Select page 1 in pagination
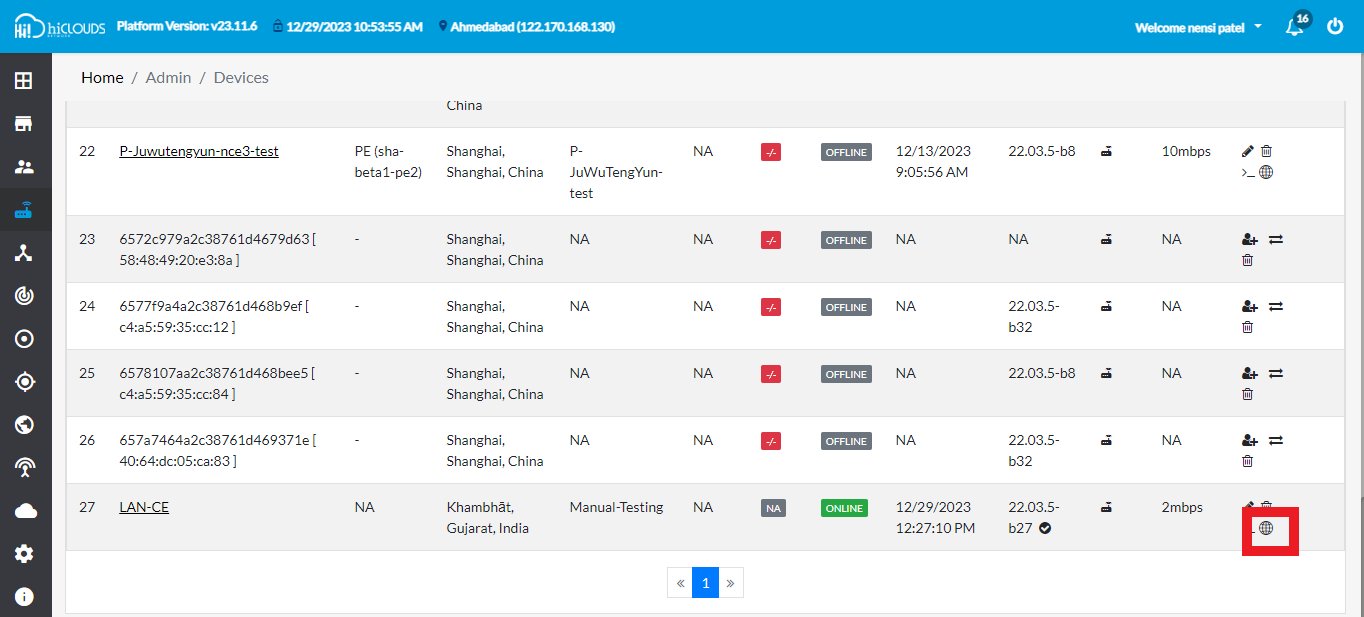Viewport: 1364px width, 617px height. pyautogui.click(x=705, y=582)
